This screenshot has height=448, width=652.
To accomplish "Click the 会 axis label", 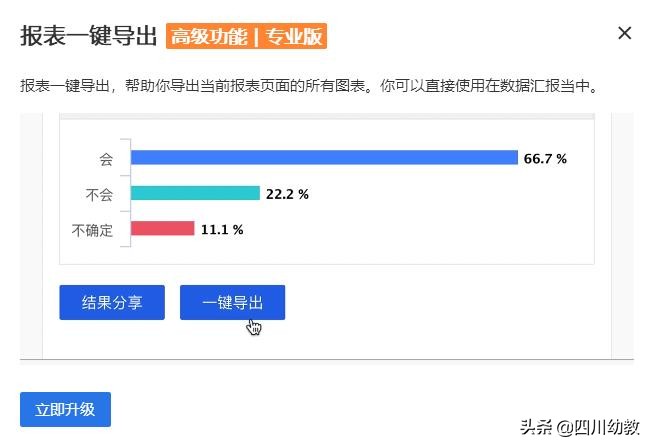I will [105, 158].
